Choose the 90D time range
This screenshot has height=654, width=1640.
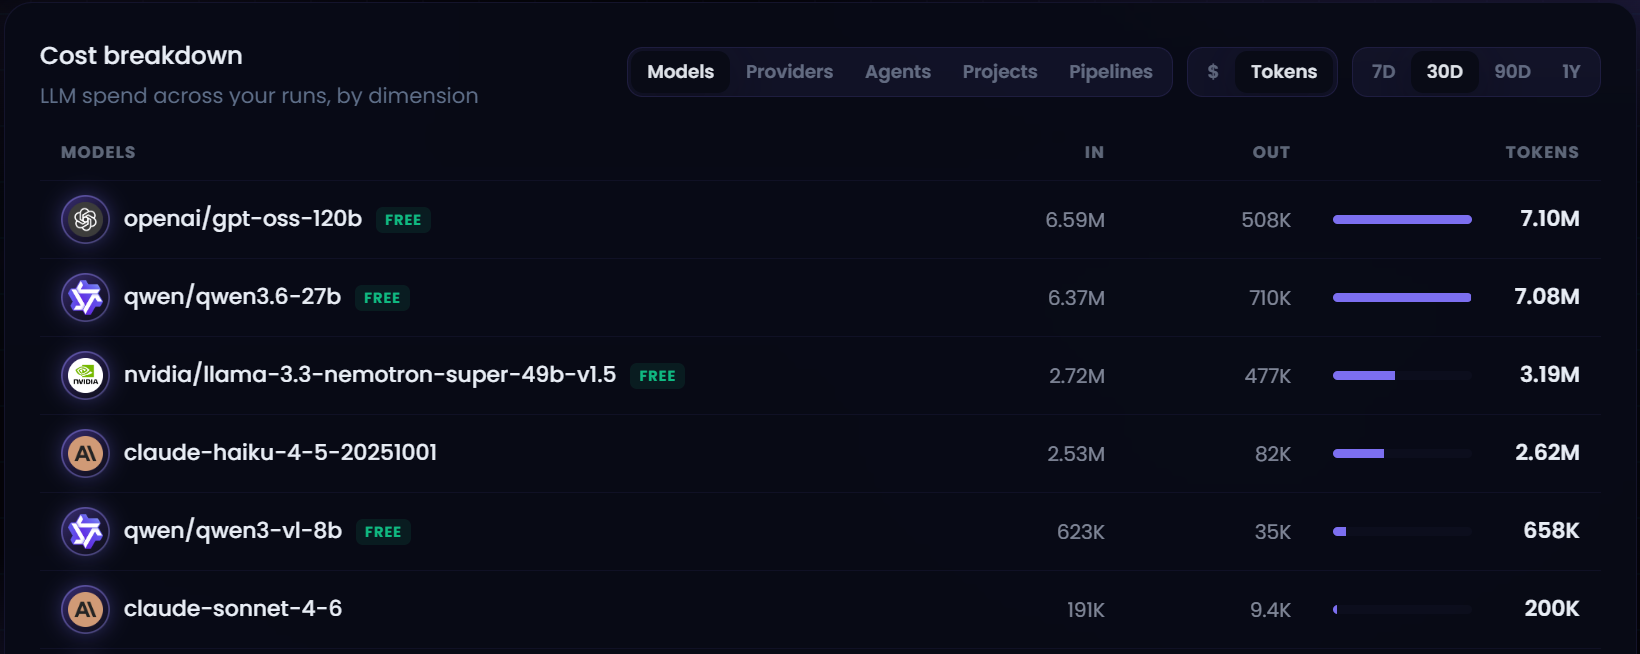pyautogui.click(x=1512, y=72)
